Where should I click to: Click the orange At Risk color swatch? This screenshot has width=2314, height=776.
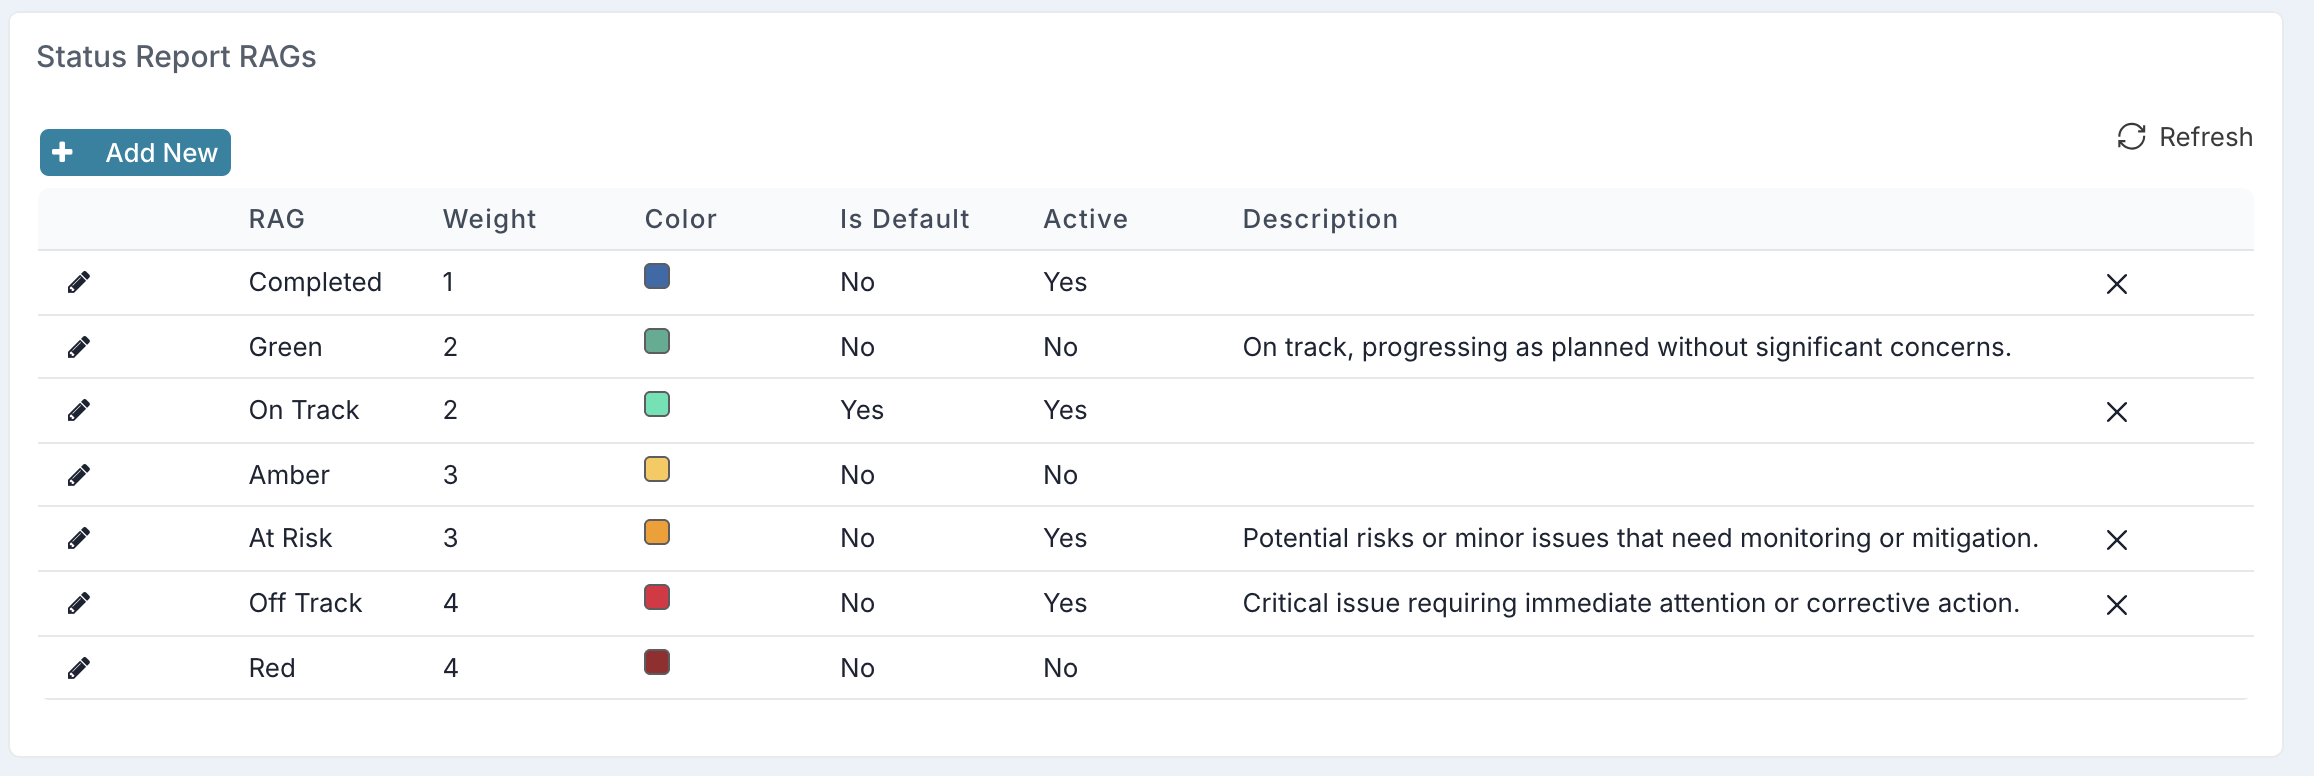(657, 533)
